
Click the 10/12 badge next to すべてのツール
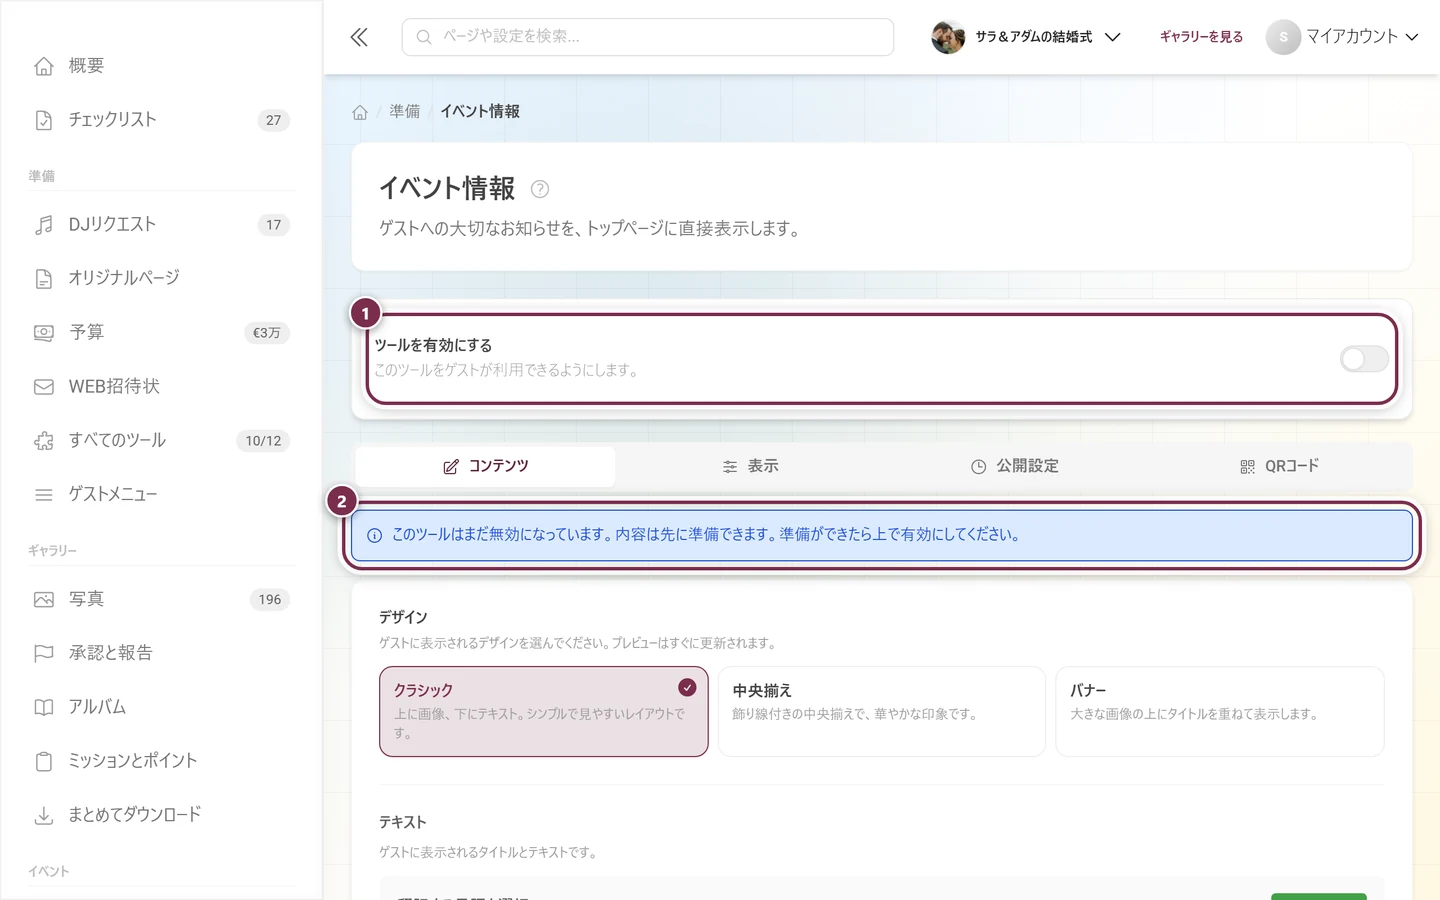(x=263, y=441)
